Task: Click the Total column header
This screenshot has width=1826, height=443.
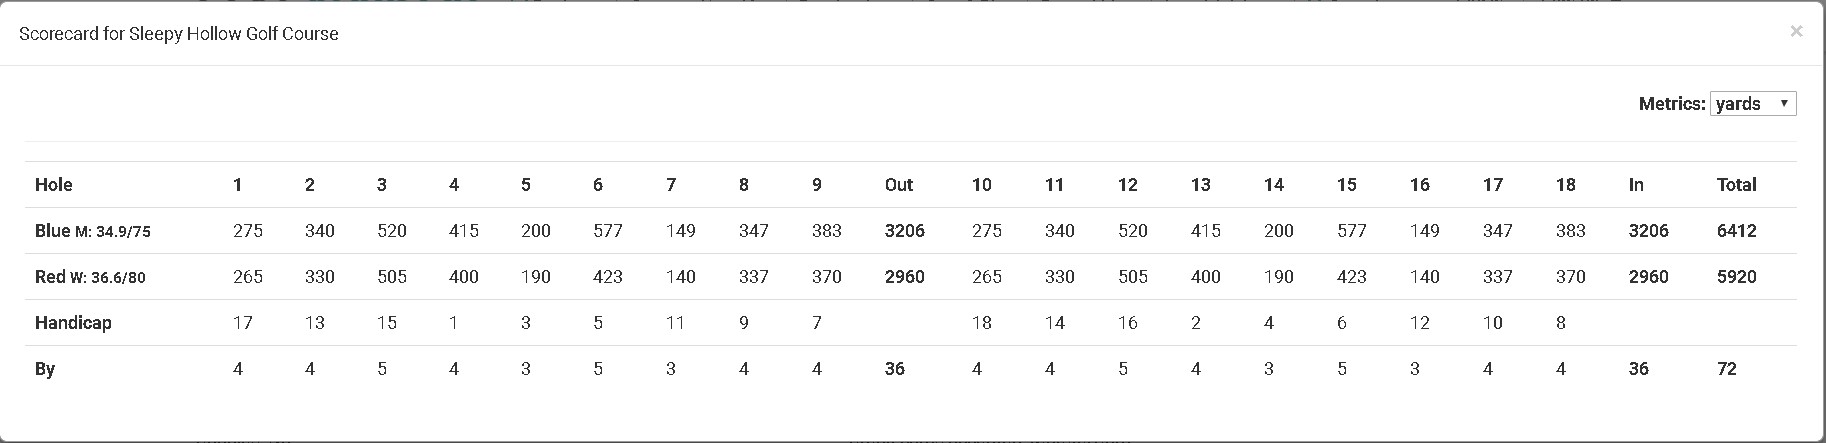Action: (x=1736, y=185)
